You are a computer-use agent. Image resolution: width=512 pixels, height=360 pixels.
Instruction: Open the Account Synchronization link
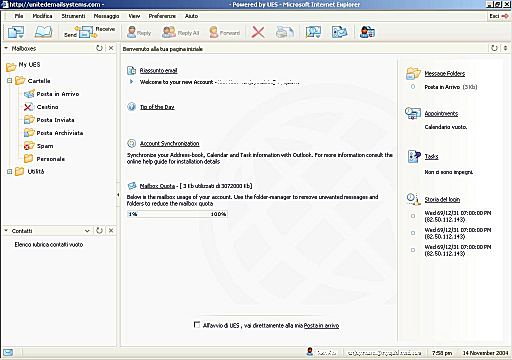[x=169, y=143]
